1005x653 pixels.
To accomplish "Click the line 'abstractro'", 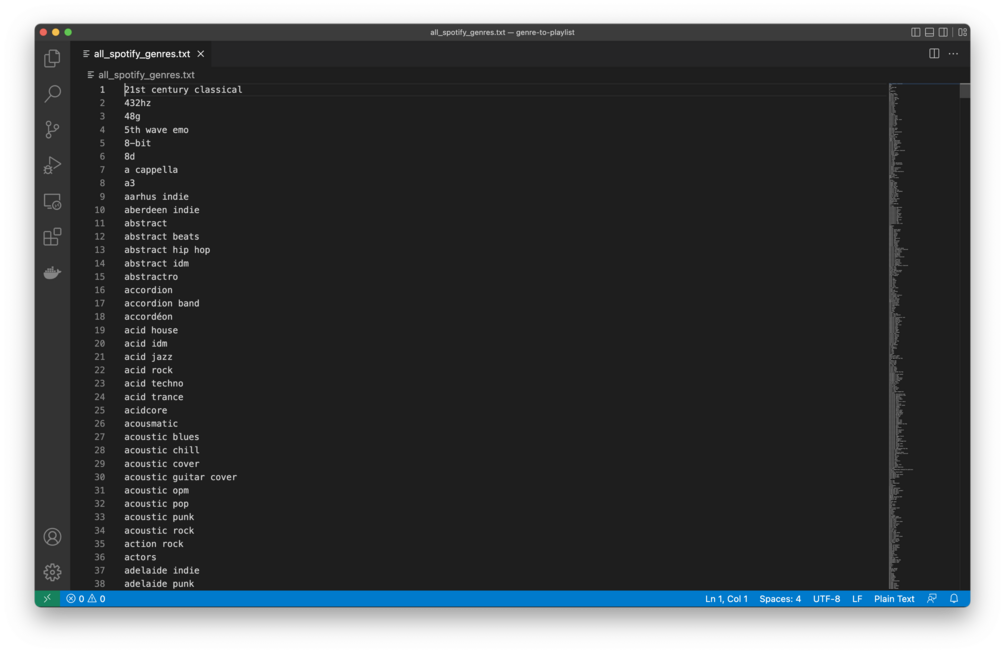I will point(151,277).
